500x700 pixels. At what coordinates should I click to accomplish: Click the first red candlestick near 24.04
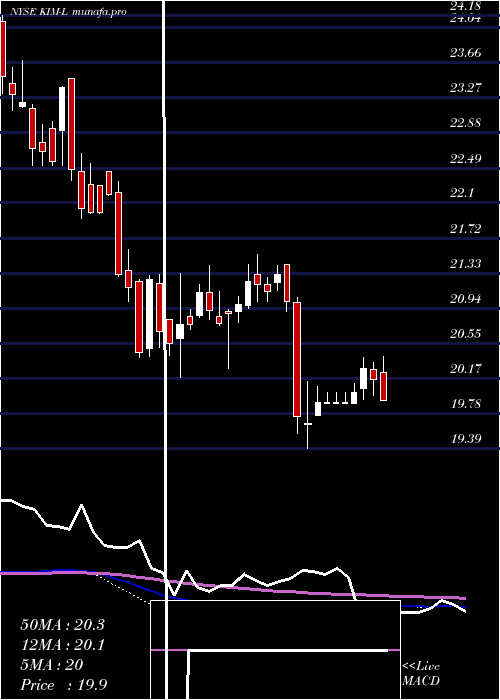click(x=3, y=49)
